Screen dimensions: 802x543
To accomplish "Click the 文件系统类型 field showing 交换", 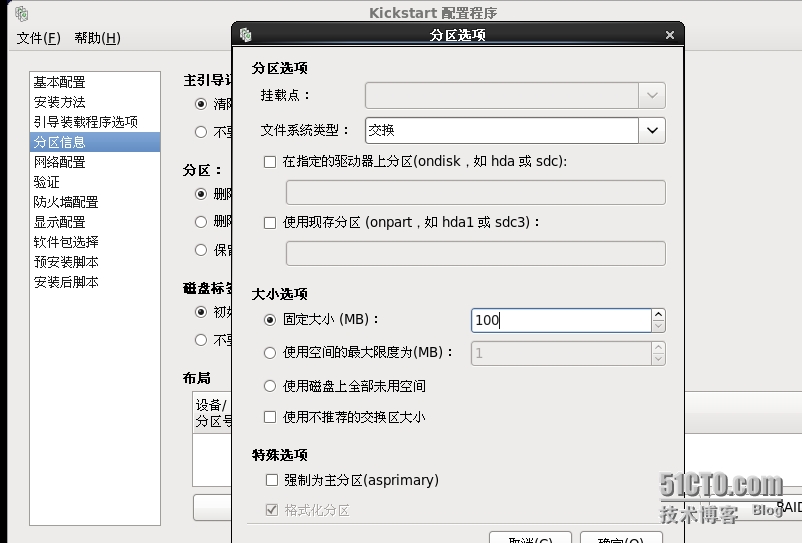I will coord(502,130).
